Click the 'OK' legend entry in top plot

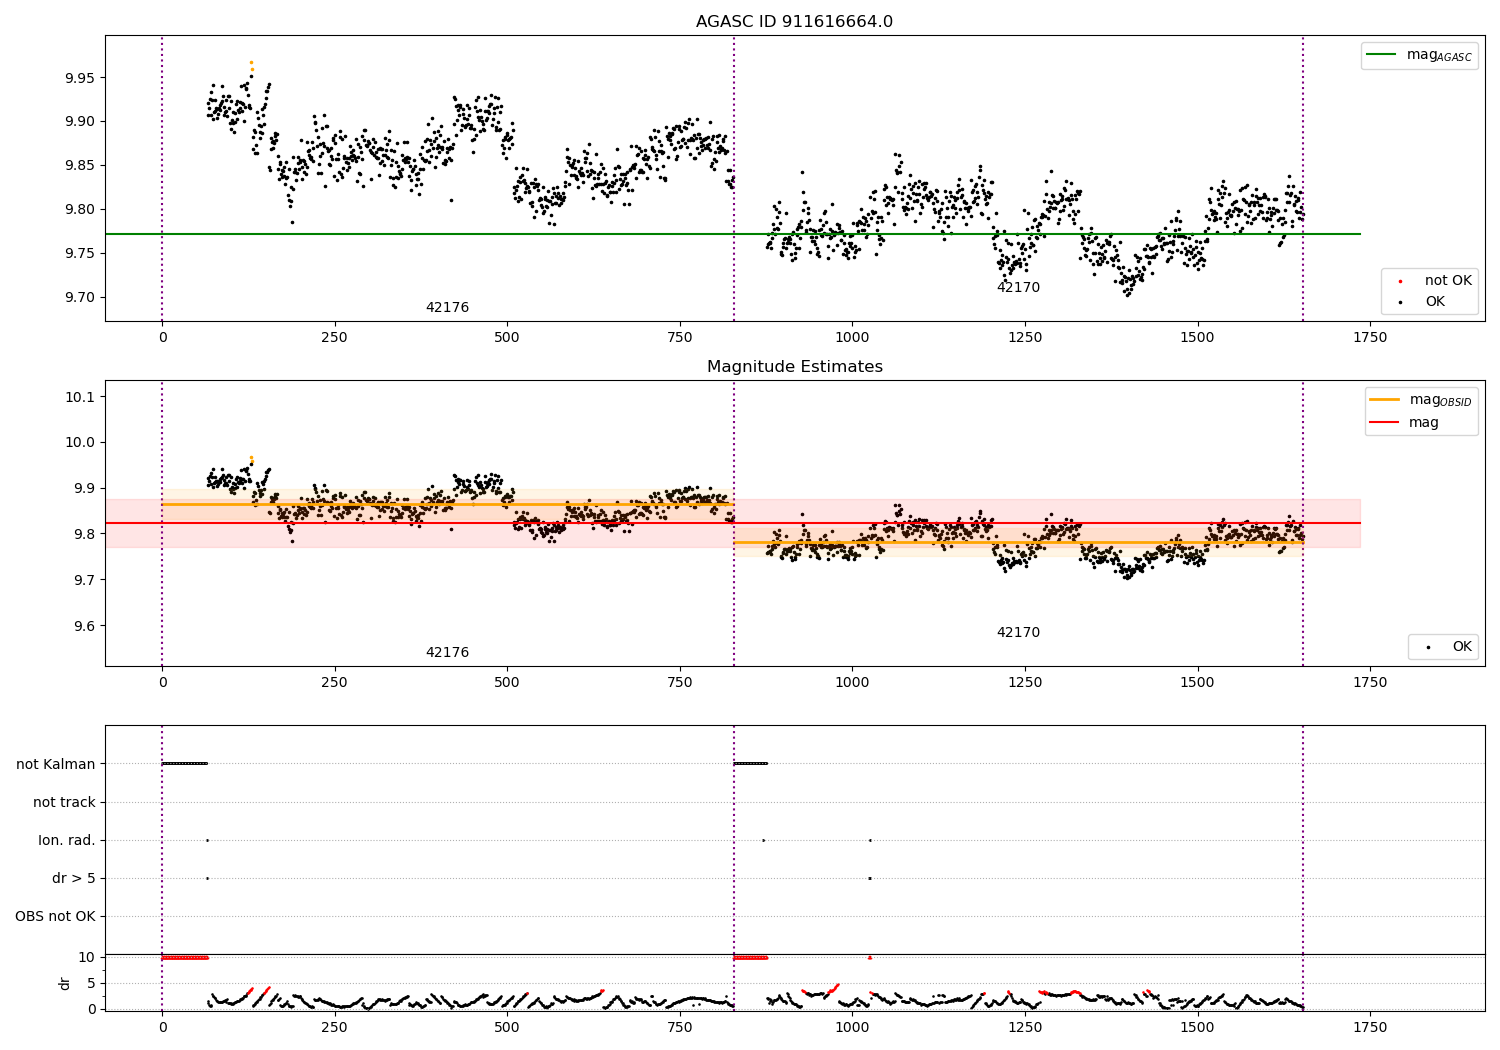coord(1422,302)
